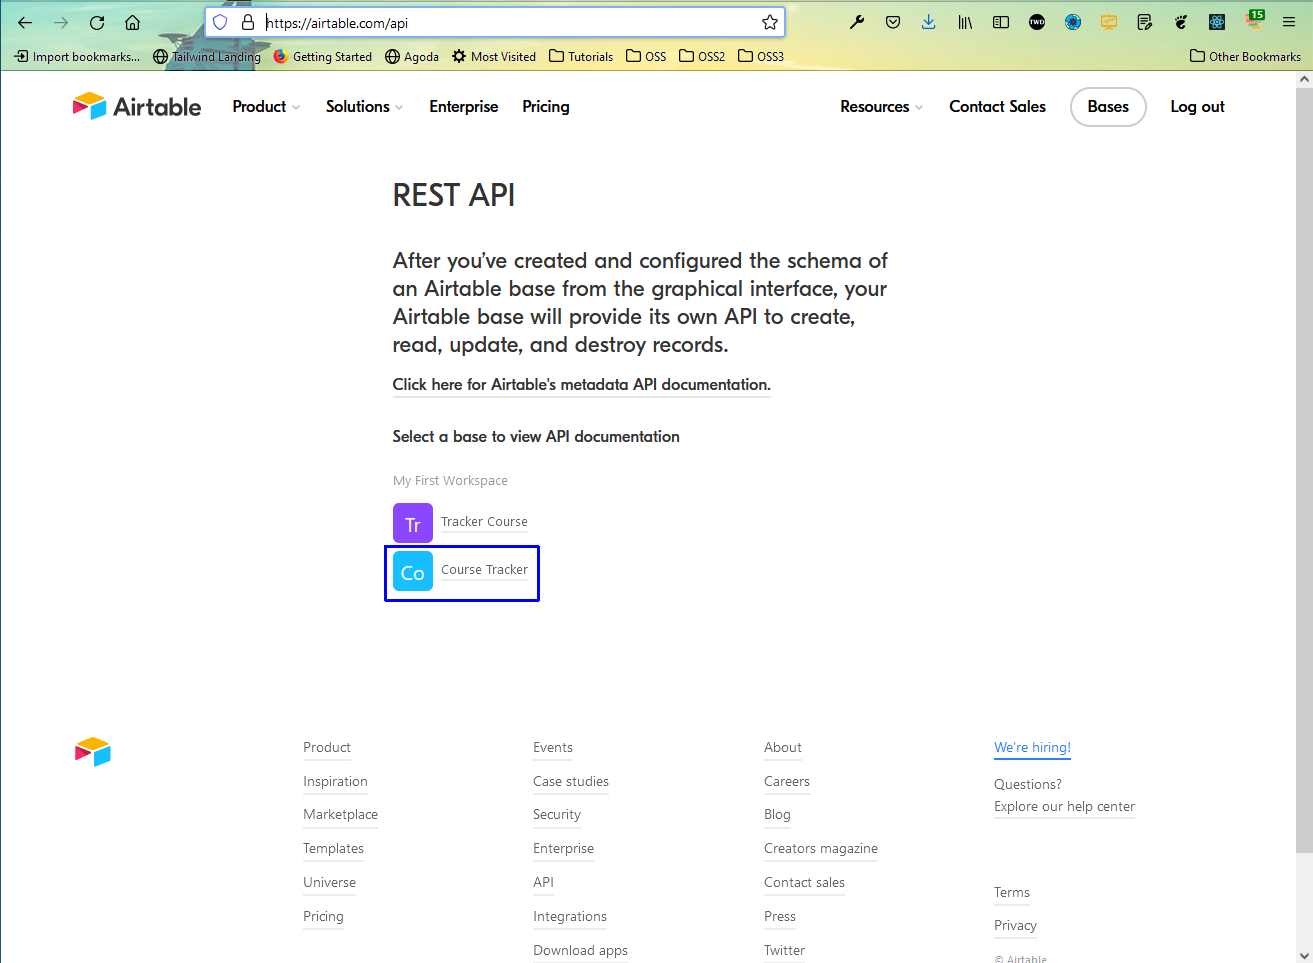Click the TWD extension icon

pos(1037,22)
